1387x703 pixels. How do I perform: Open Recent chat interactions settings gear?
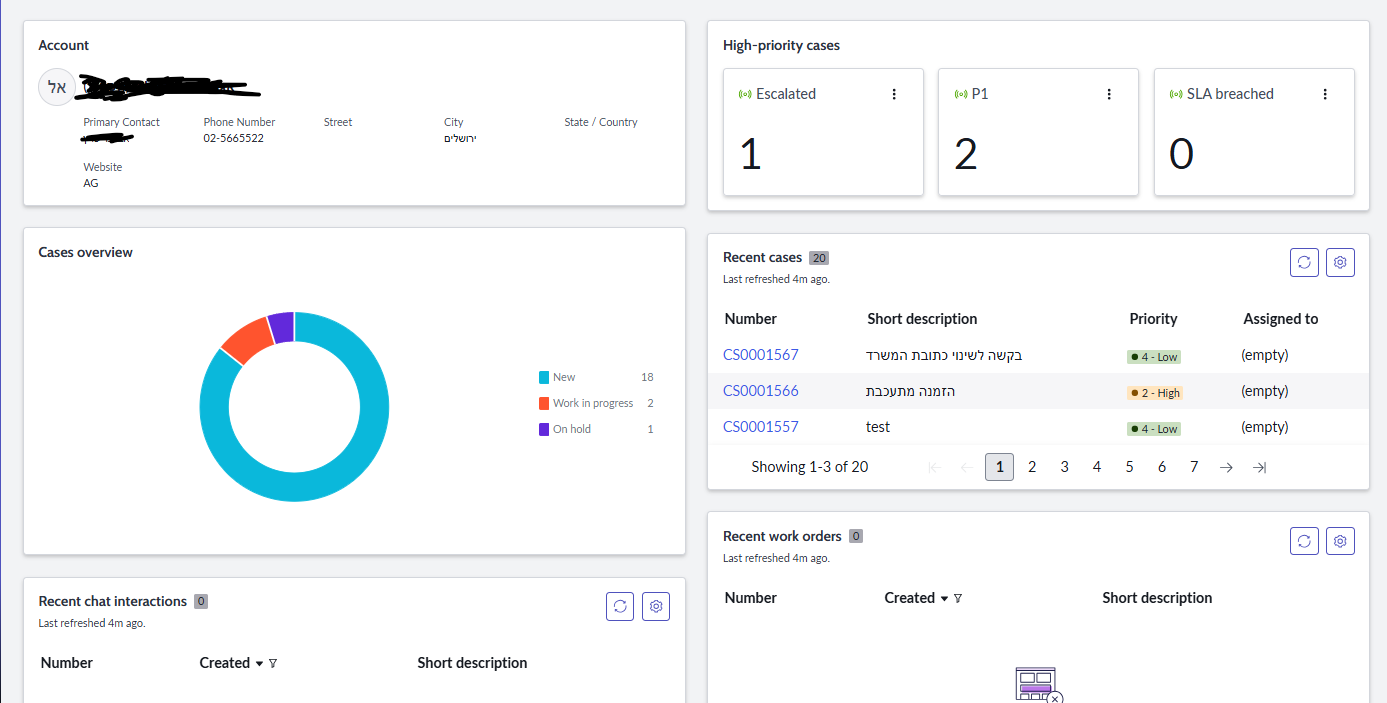pos(656,606)
